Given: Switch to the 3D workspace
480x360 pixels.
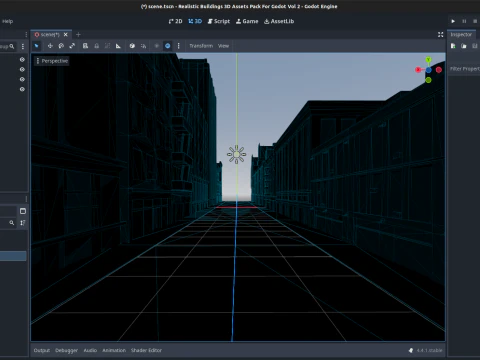Looking at the screenshot, I should (195, 21).
